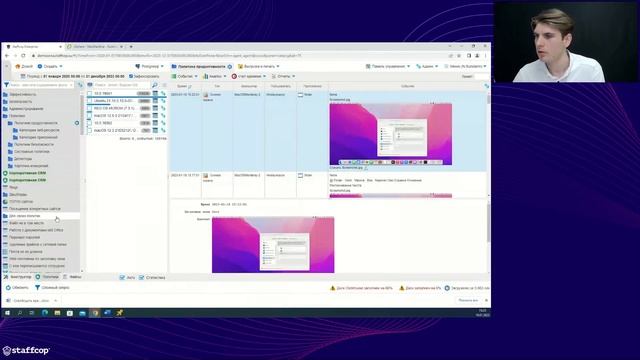
Task: Open the События dropdown in the report toolbar
Action: (x=184, y=76)
